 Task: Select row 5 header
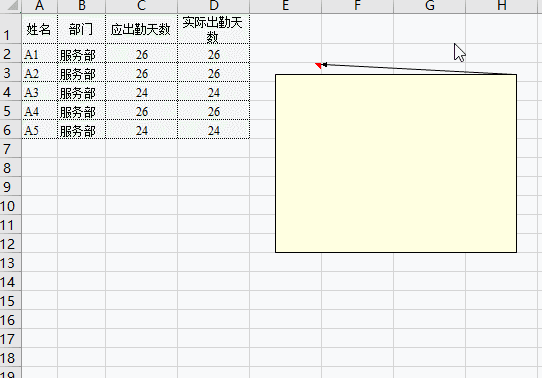(x=10, y=110)
